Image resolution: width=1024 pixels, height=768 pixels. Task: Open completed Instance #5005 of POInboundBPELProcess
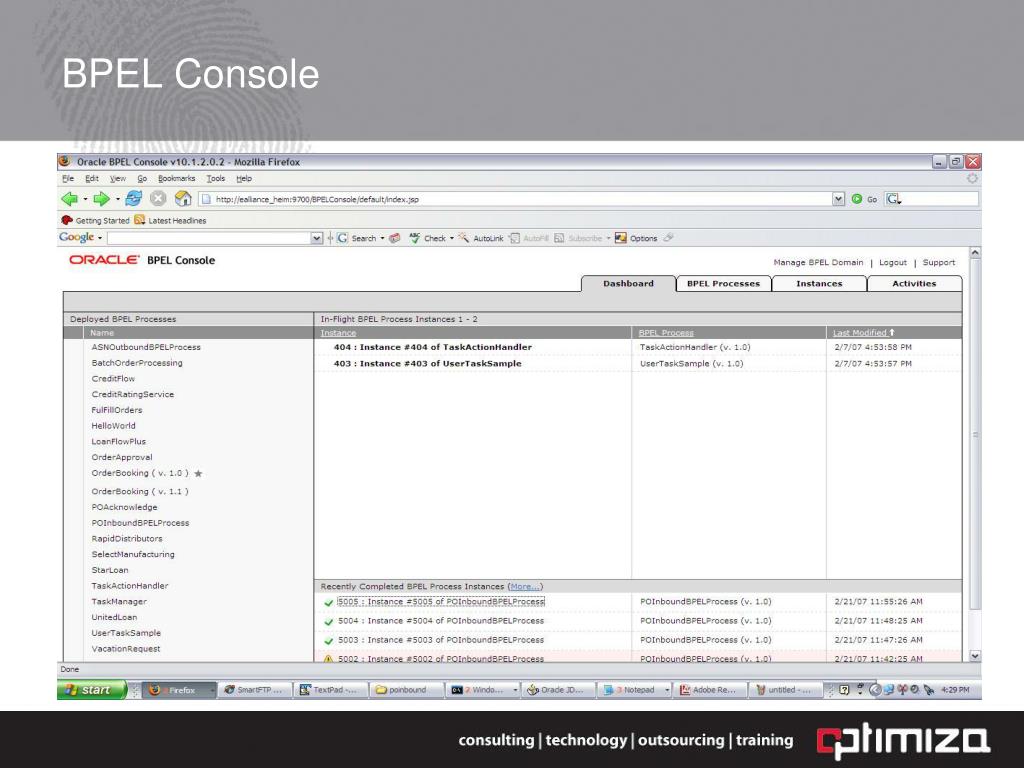(x=441, y=601)
